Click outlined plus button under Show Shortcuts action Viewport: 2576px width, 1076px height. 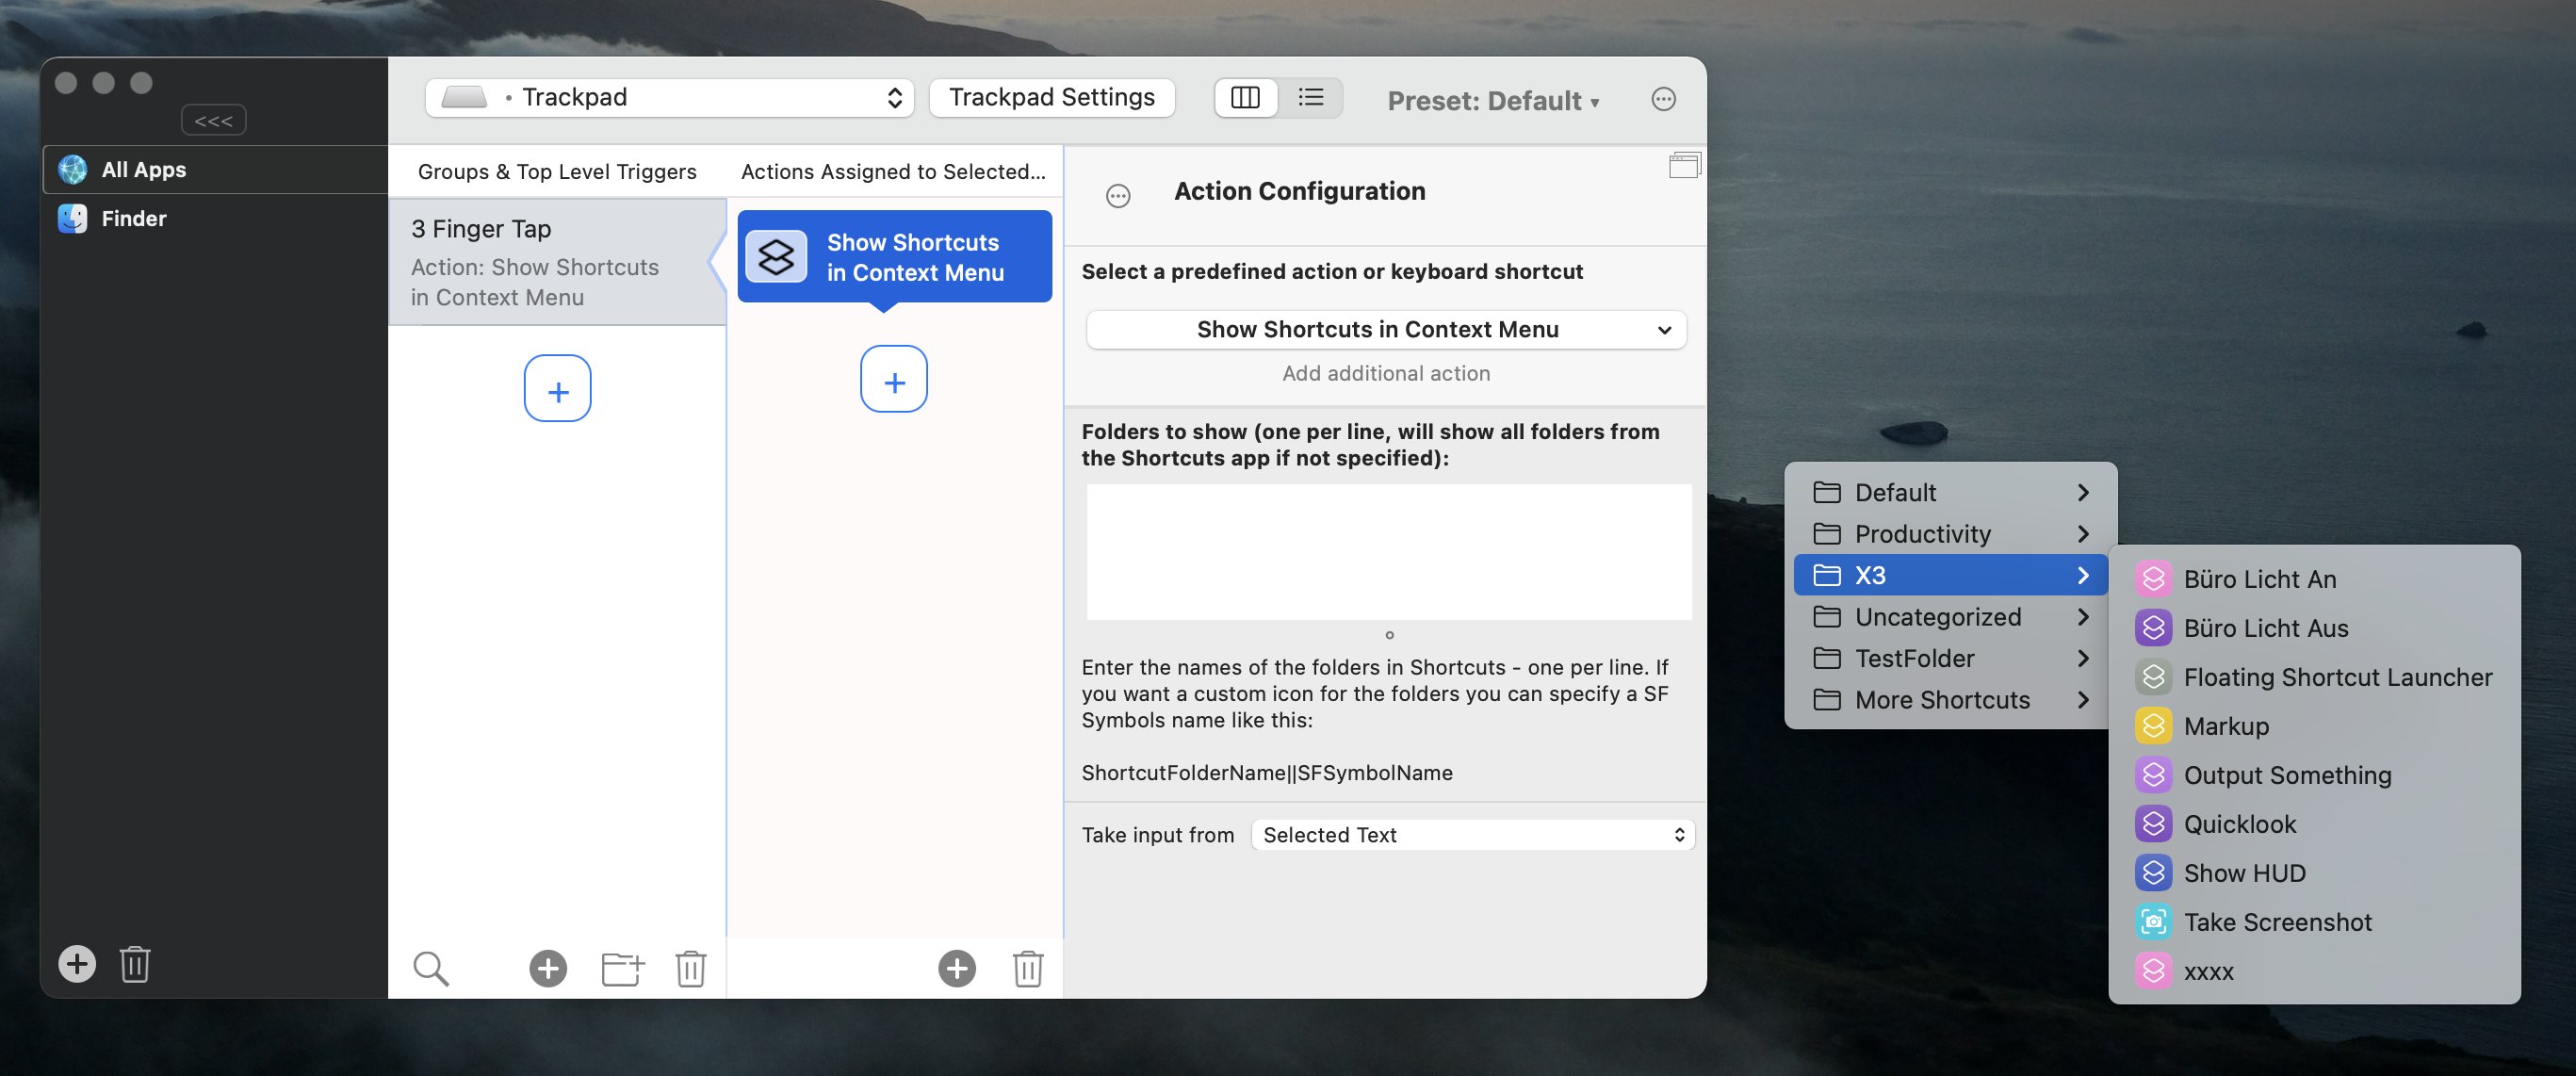894,379
